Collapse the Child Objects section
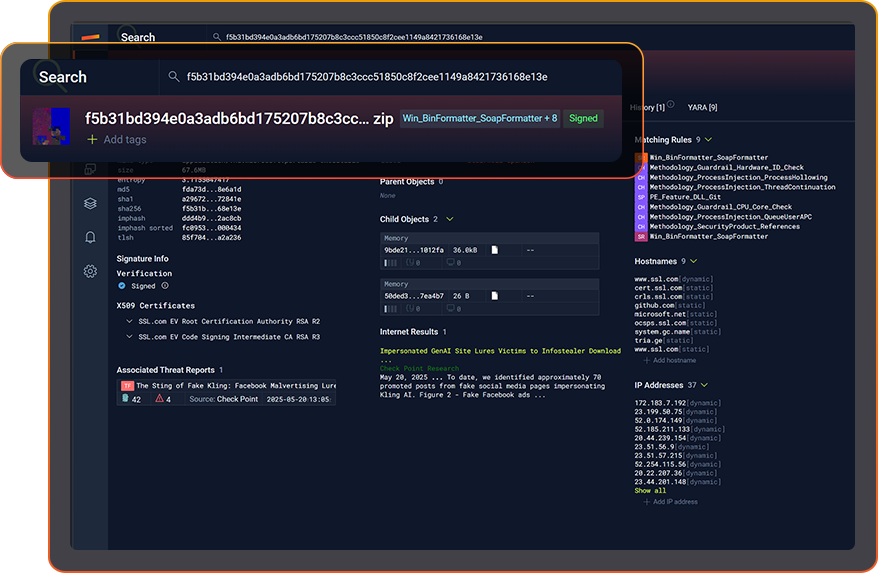 click(x=450, y=219)
